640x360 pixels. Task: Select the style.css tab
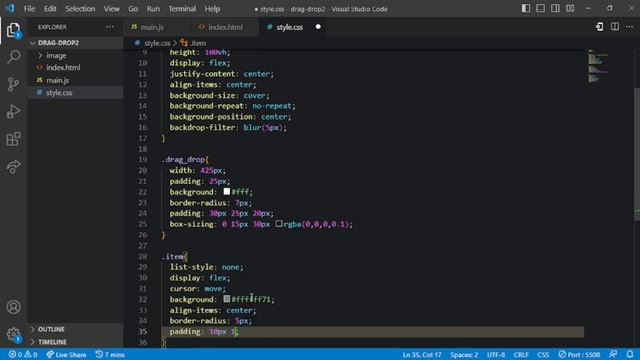click(x=290, y=27)
